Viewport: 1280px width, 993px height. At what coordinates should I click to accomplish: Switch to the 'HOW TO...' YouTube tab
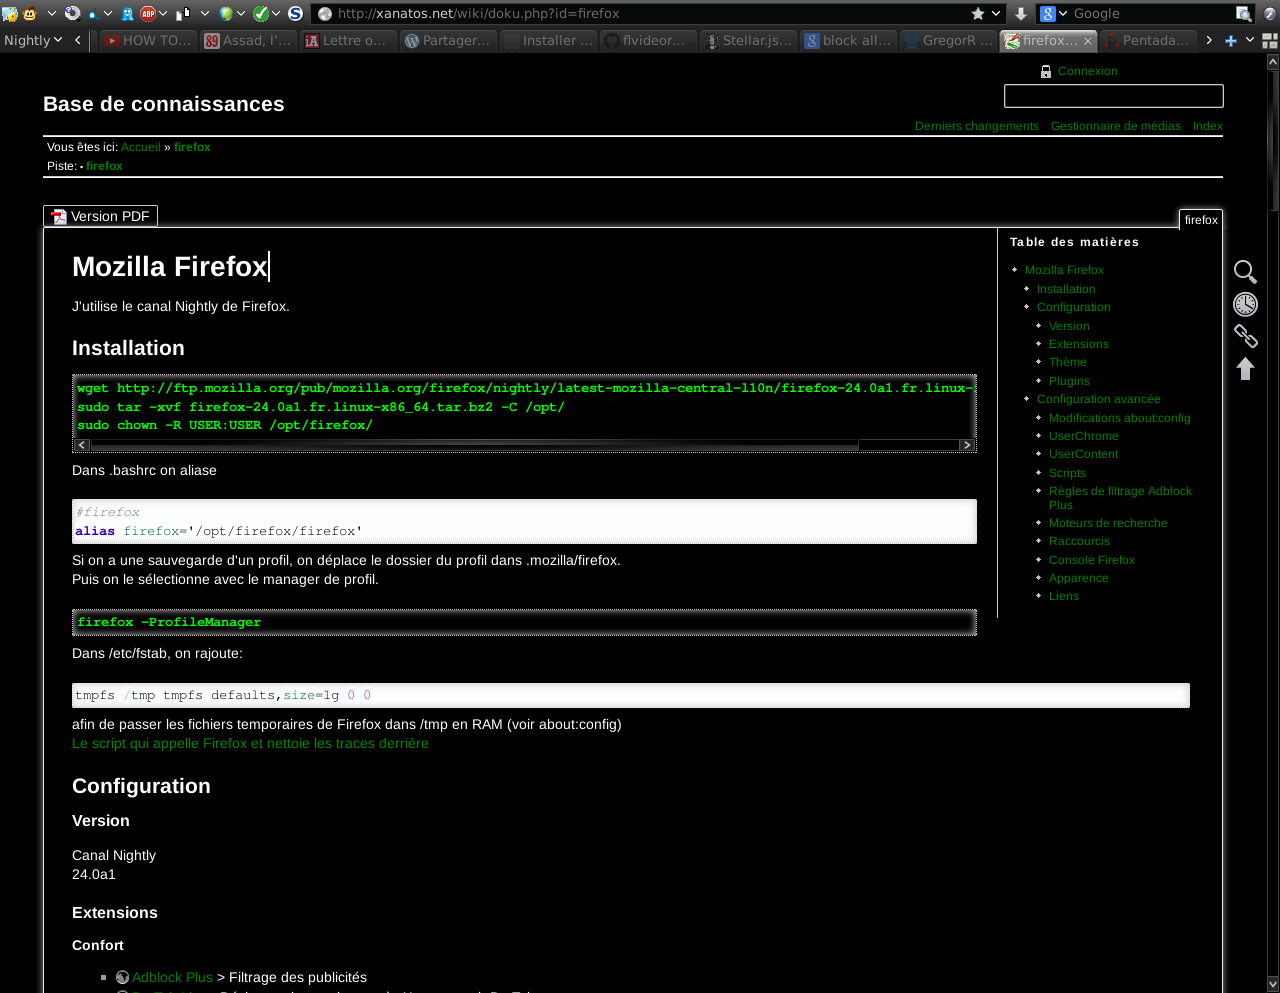coord(147,40)
